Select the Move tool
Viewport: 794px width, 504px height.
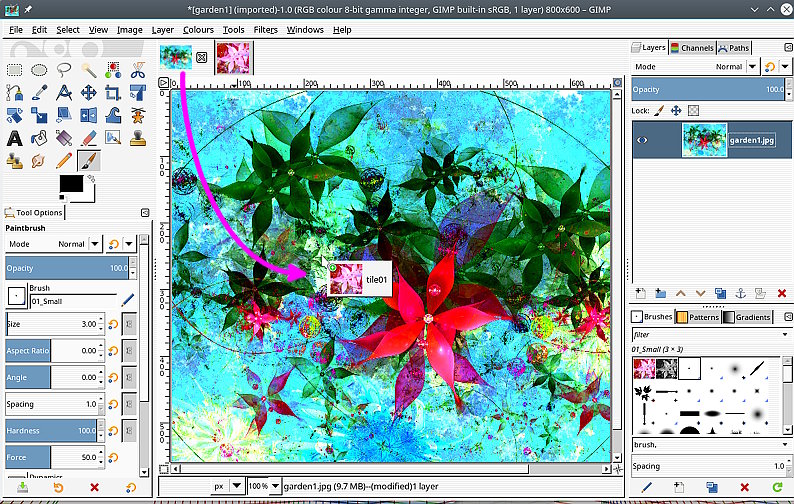click(89, 93)
